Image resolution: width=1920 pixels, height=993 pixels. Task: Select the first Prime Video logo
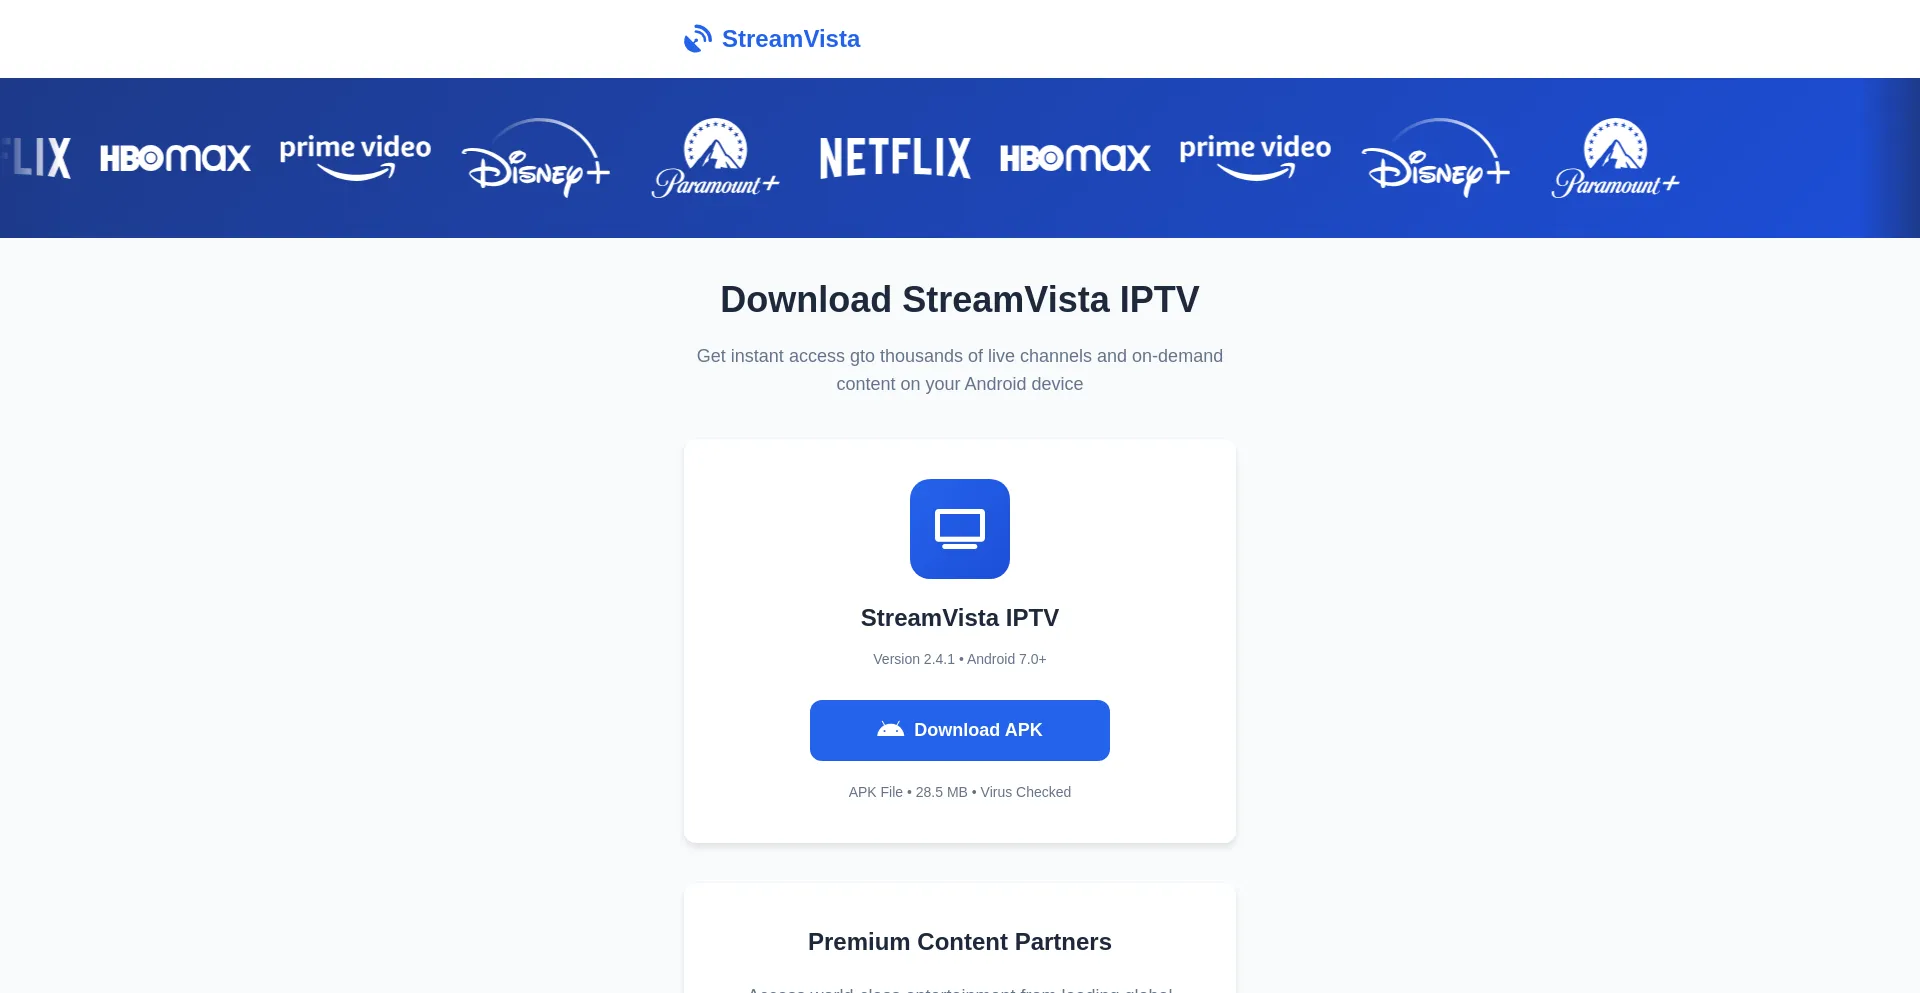point(355,158)
